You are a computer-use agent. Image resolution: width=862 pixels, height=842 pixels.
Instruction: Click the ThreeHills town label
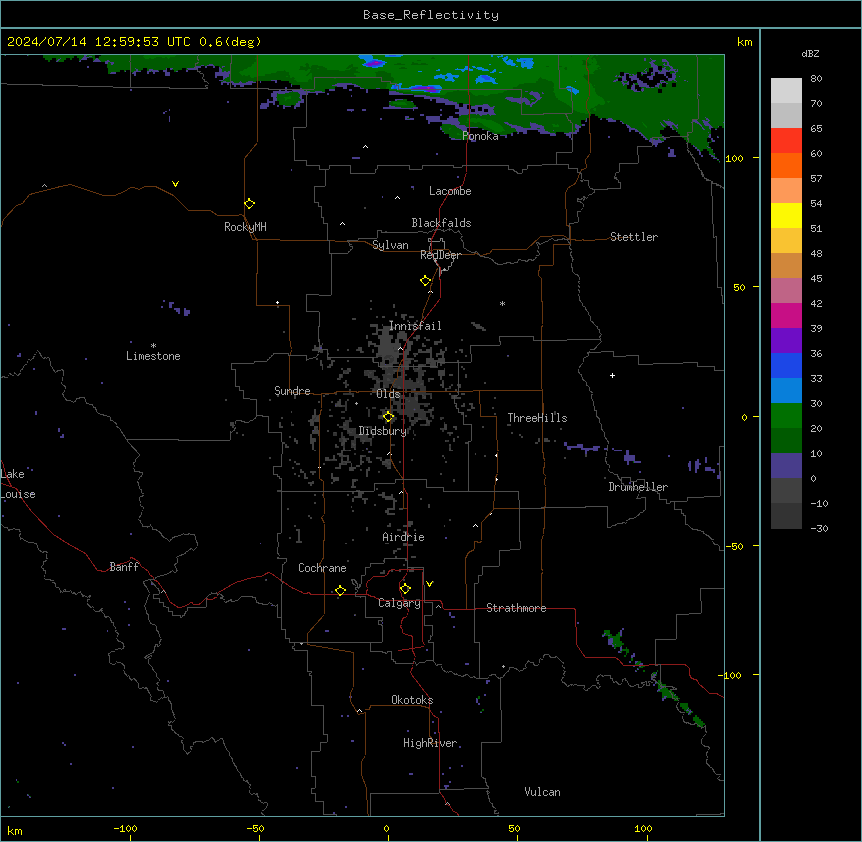537,418
